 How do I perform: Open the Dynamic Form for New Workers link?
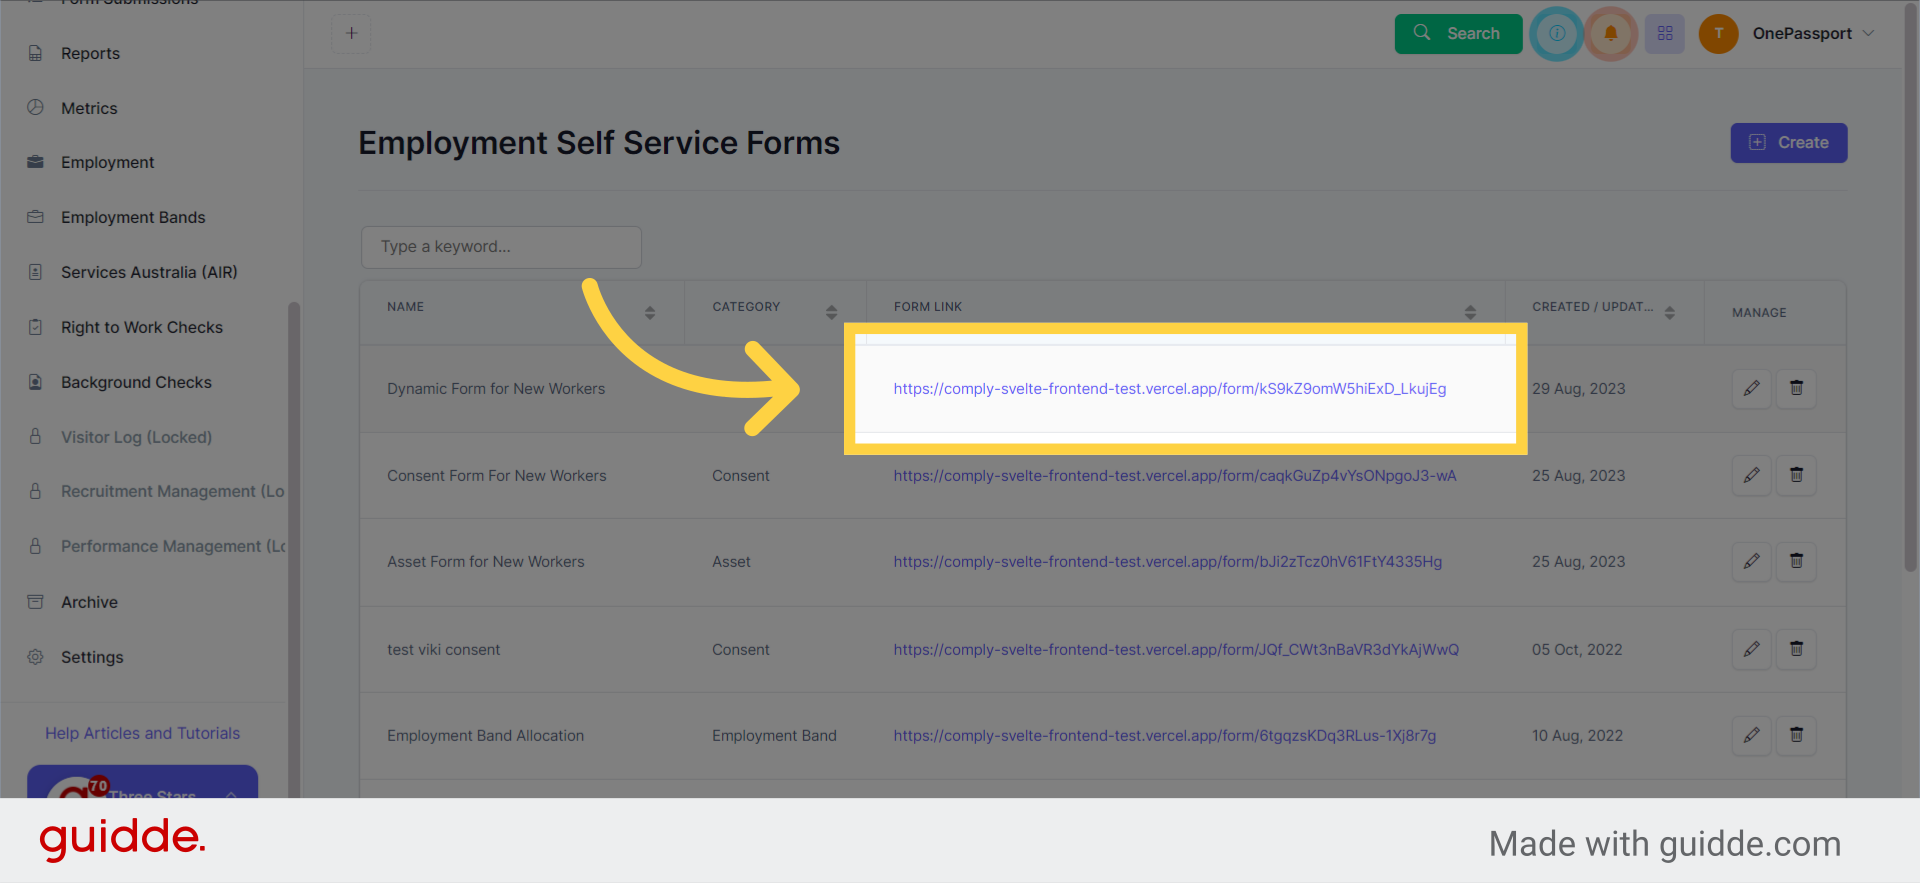tap(1170, 389)
